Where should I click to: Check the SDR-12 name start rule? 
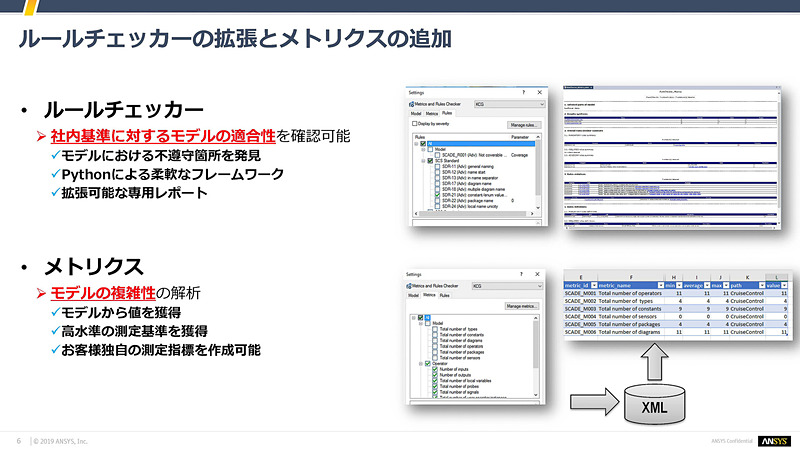coord(437,172)
